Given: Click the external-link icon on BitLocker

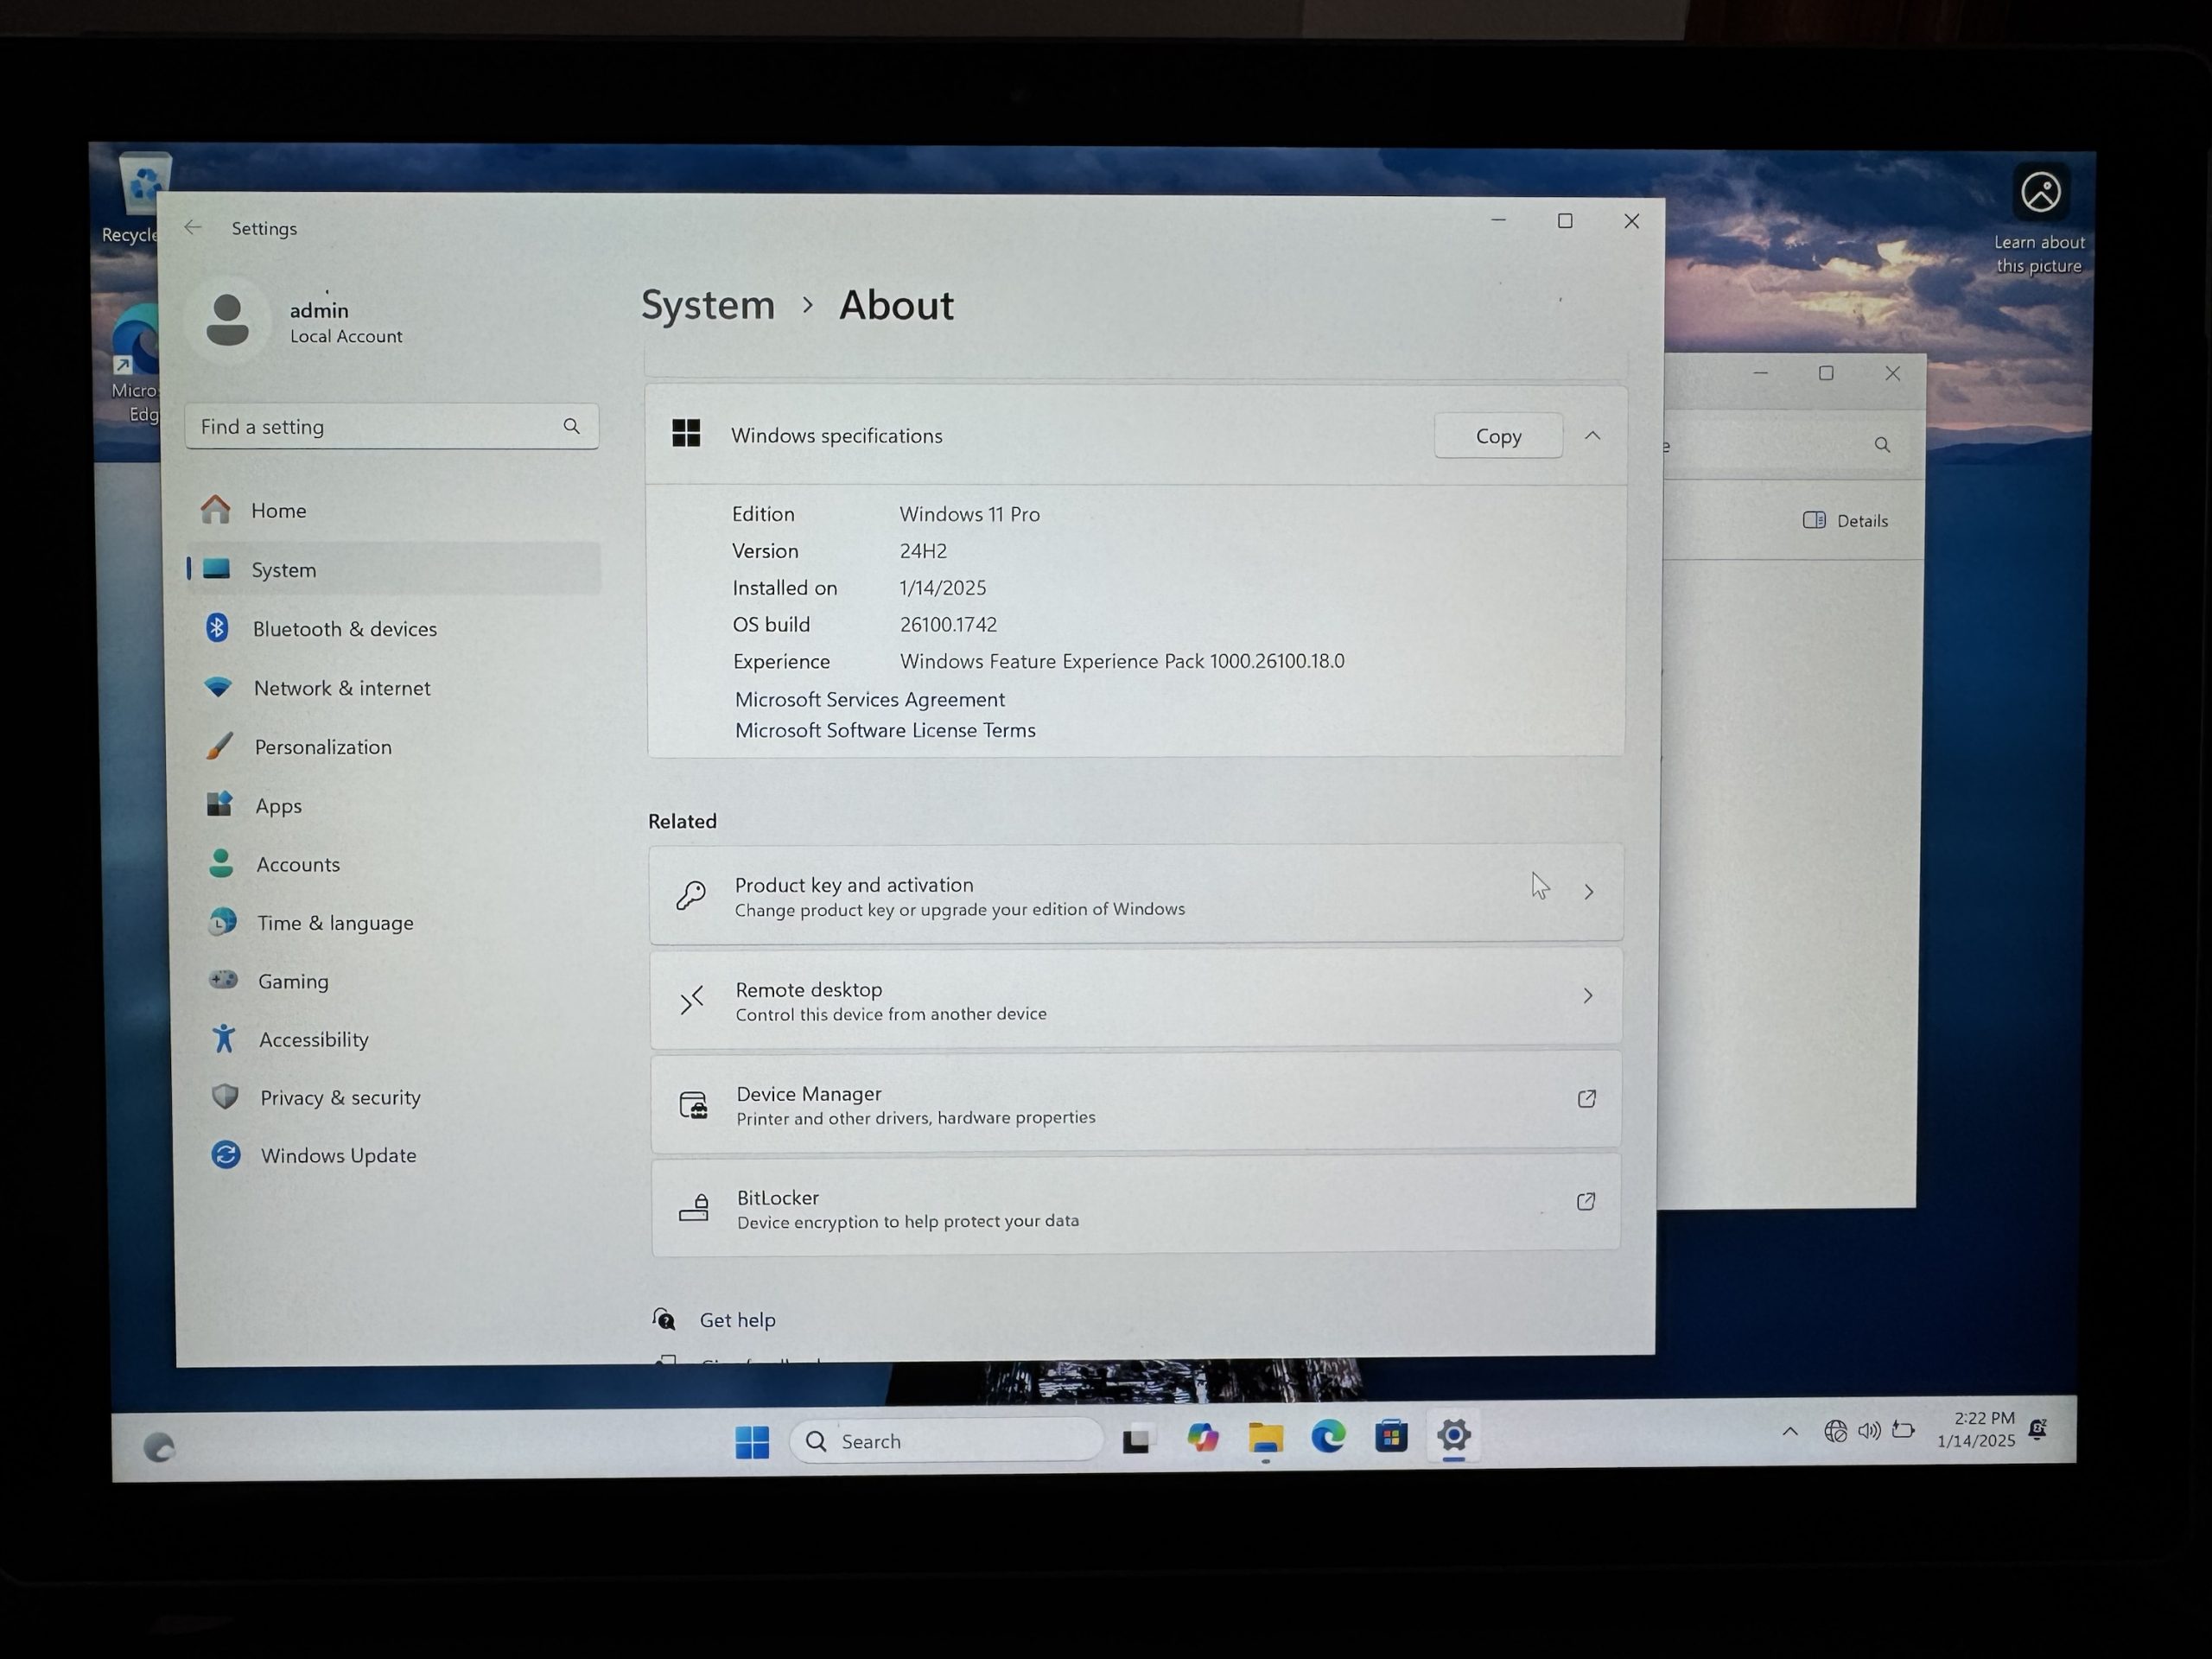Looking at the screenshot, I should (1586, 1201).
